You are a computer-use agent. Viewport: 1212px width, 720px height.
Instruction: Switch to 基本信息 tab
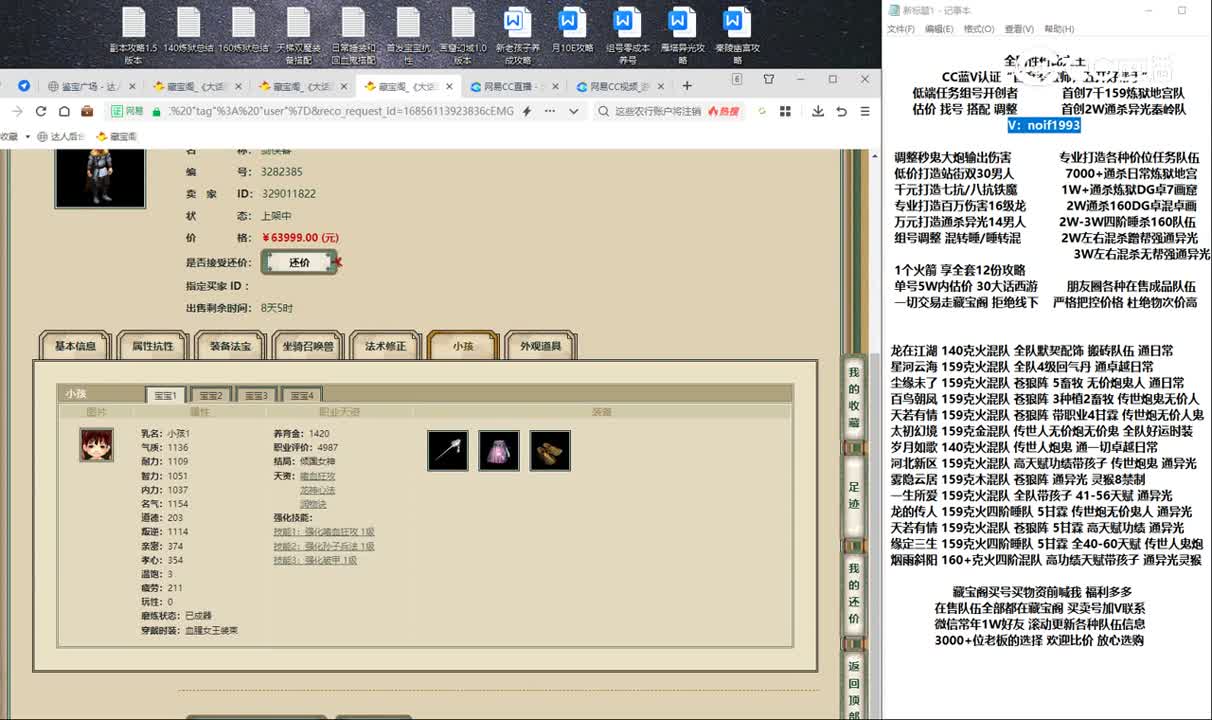coord(75,346)
